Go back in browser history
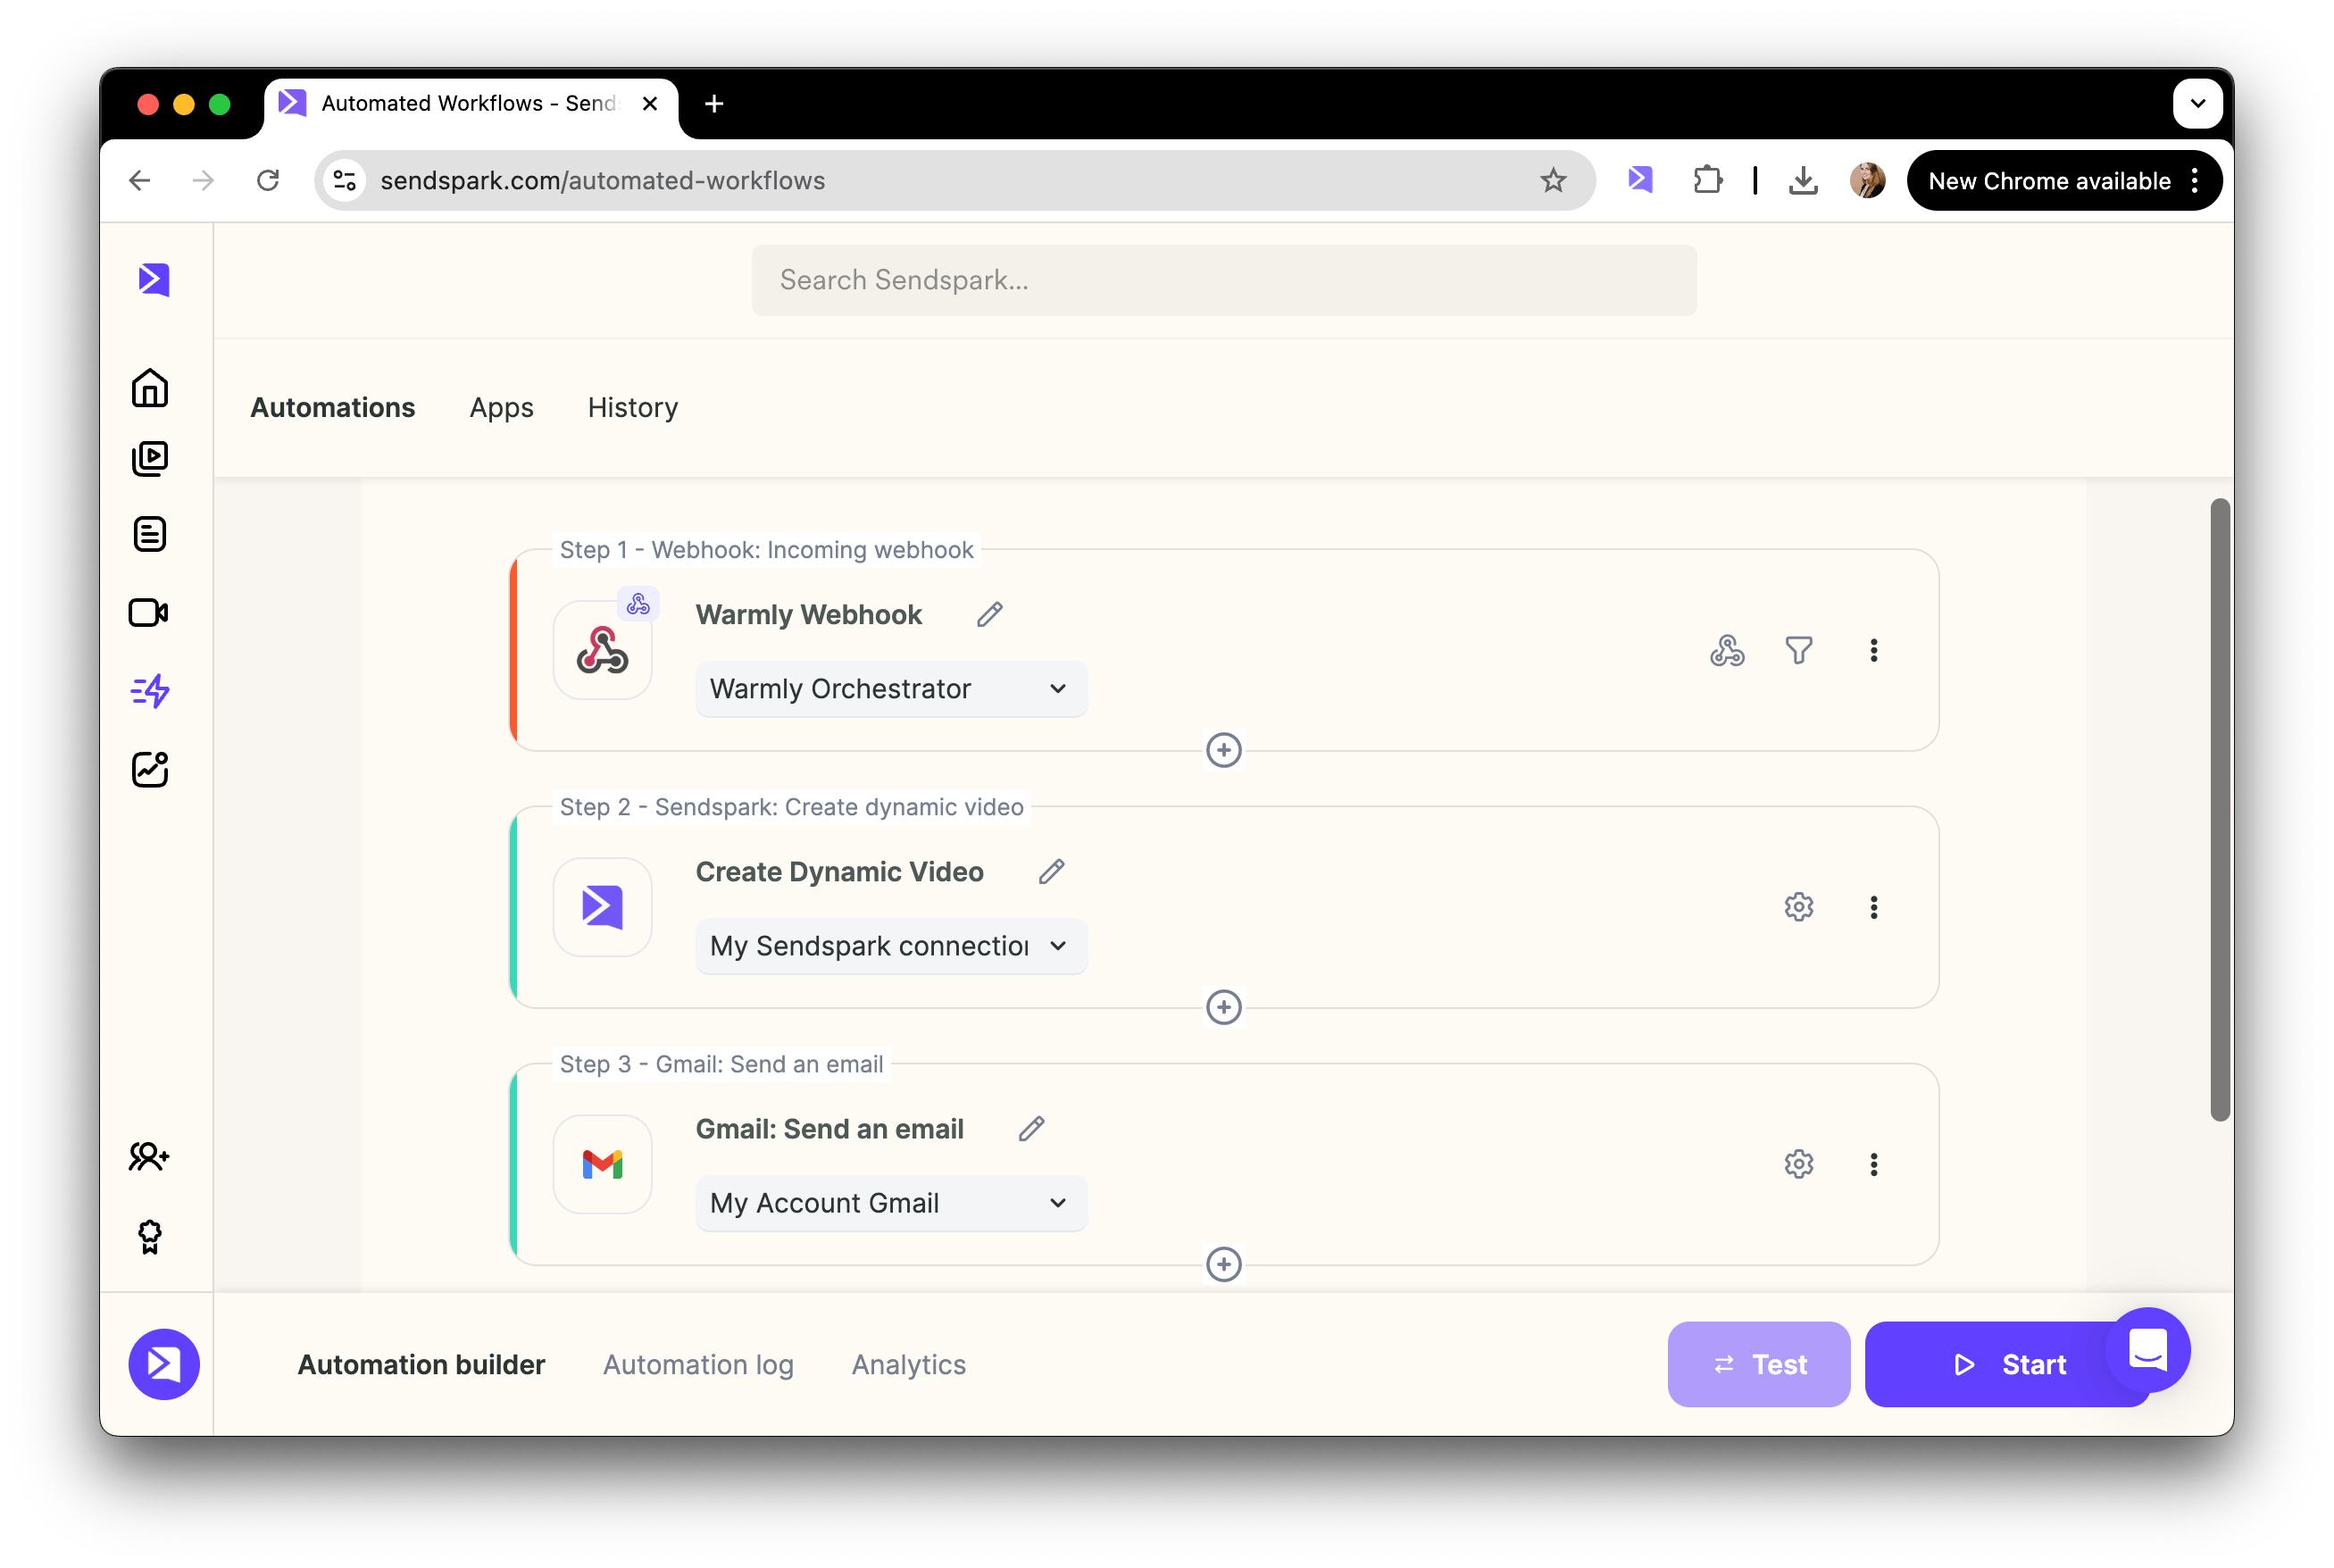The height and width of the screenshot is (1568, 2334). pos(140,180)
